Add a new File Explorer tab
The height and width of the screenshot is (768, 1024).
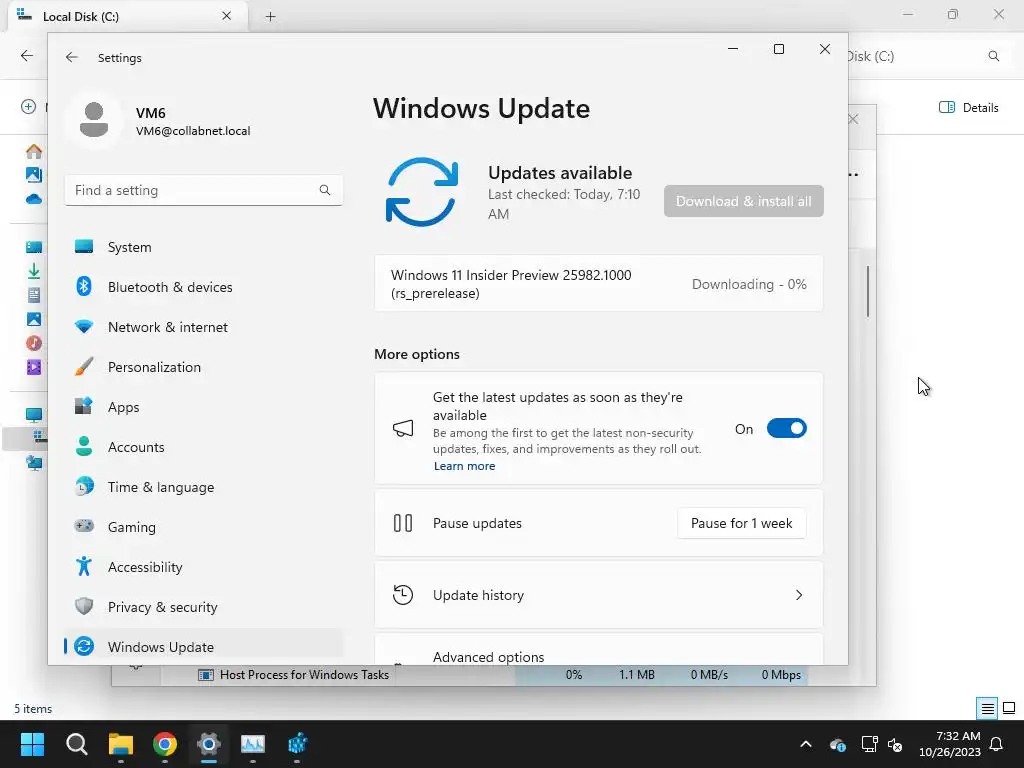[x=270, y=16]
